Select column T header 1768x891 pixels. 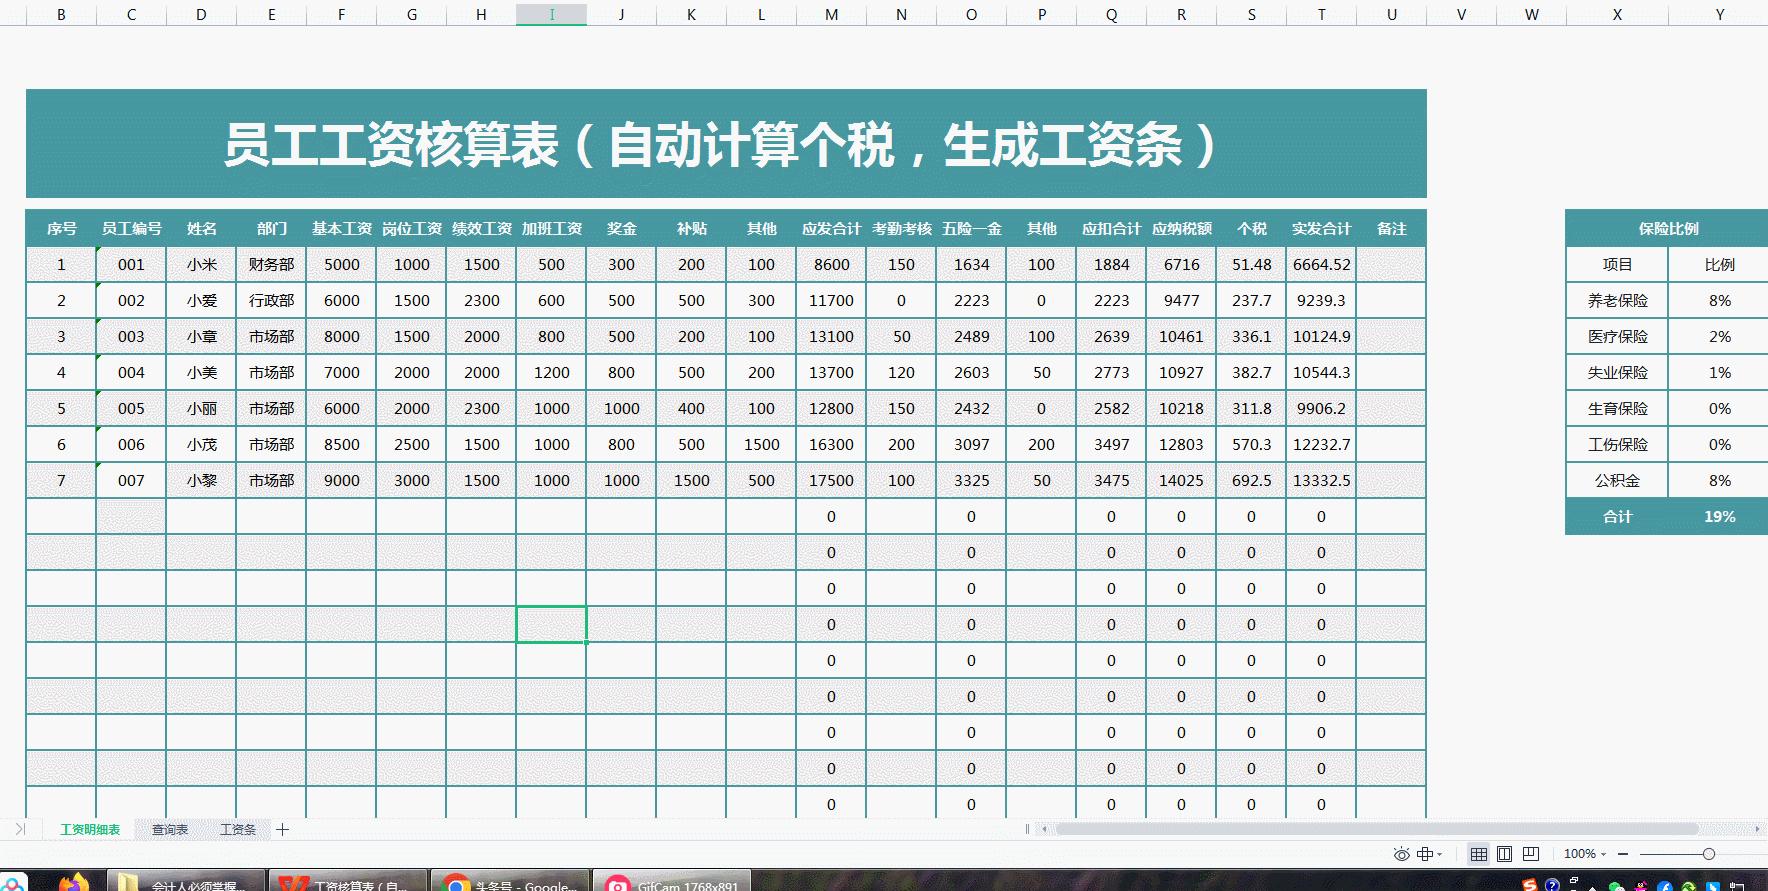1322,14
